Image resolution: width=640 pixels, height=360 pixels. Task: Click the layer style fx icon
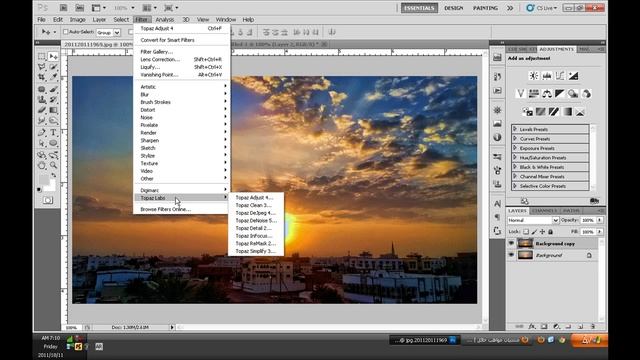pos(531,327)
